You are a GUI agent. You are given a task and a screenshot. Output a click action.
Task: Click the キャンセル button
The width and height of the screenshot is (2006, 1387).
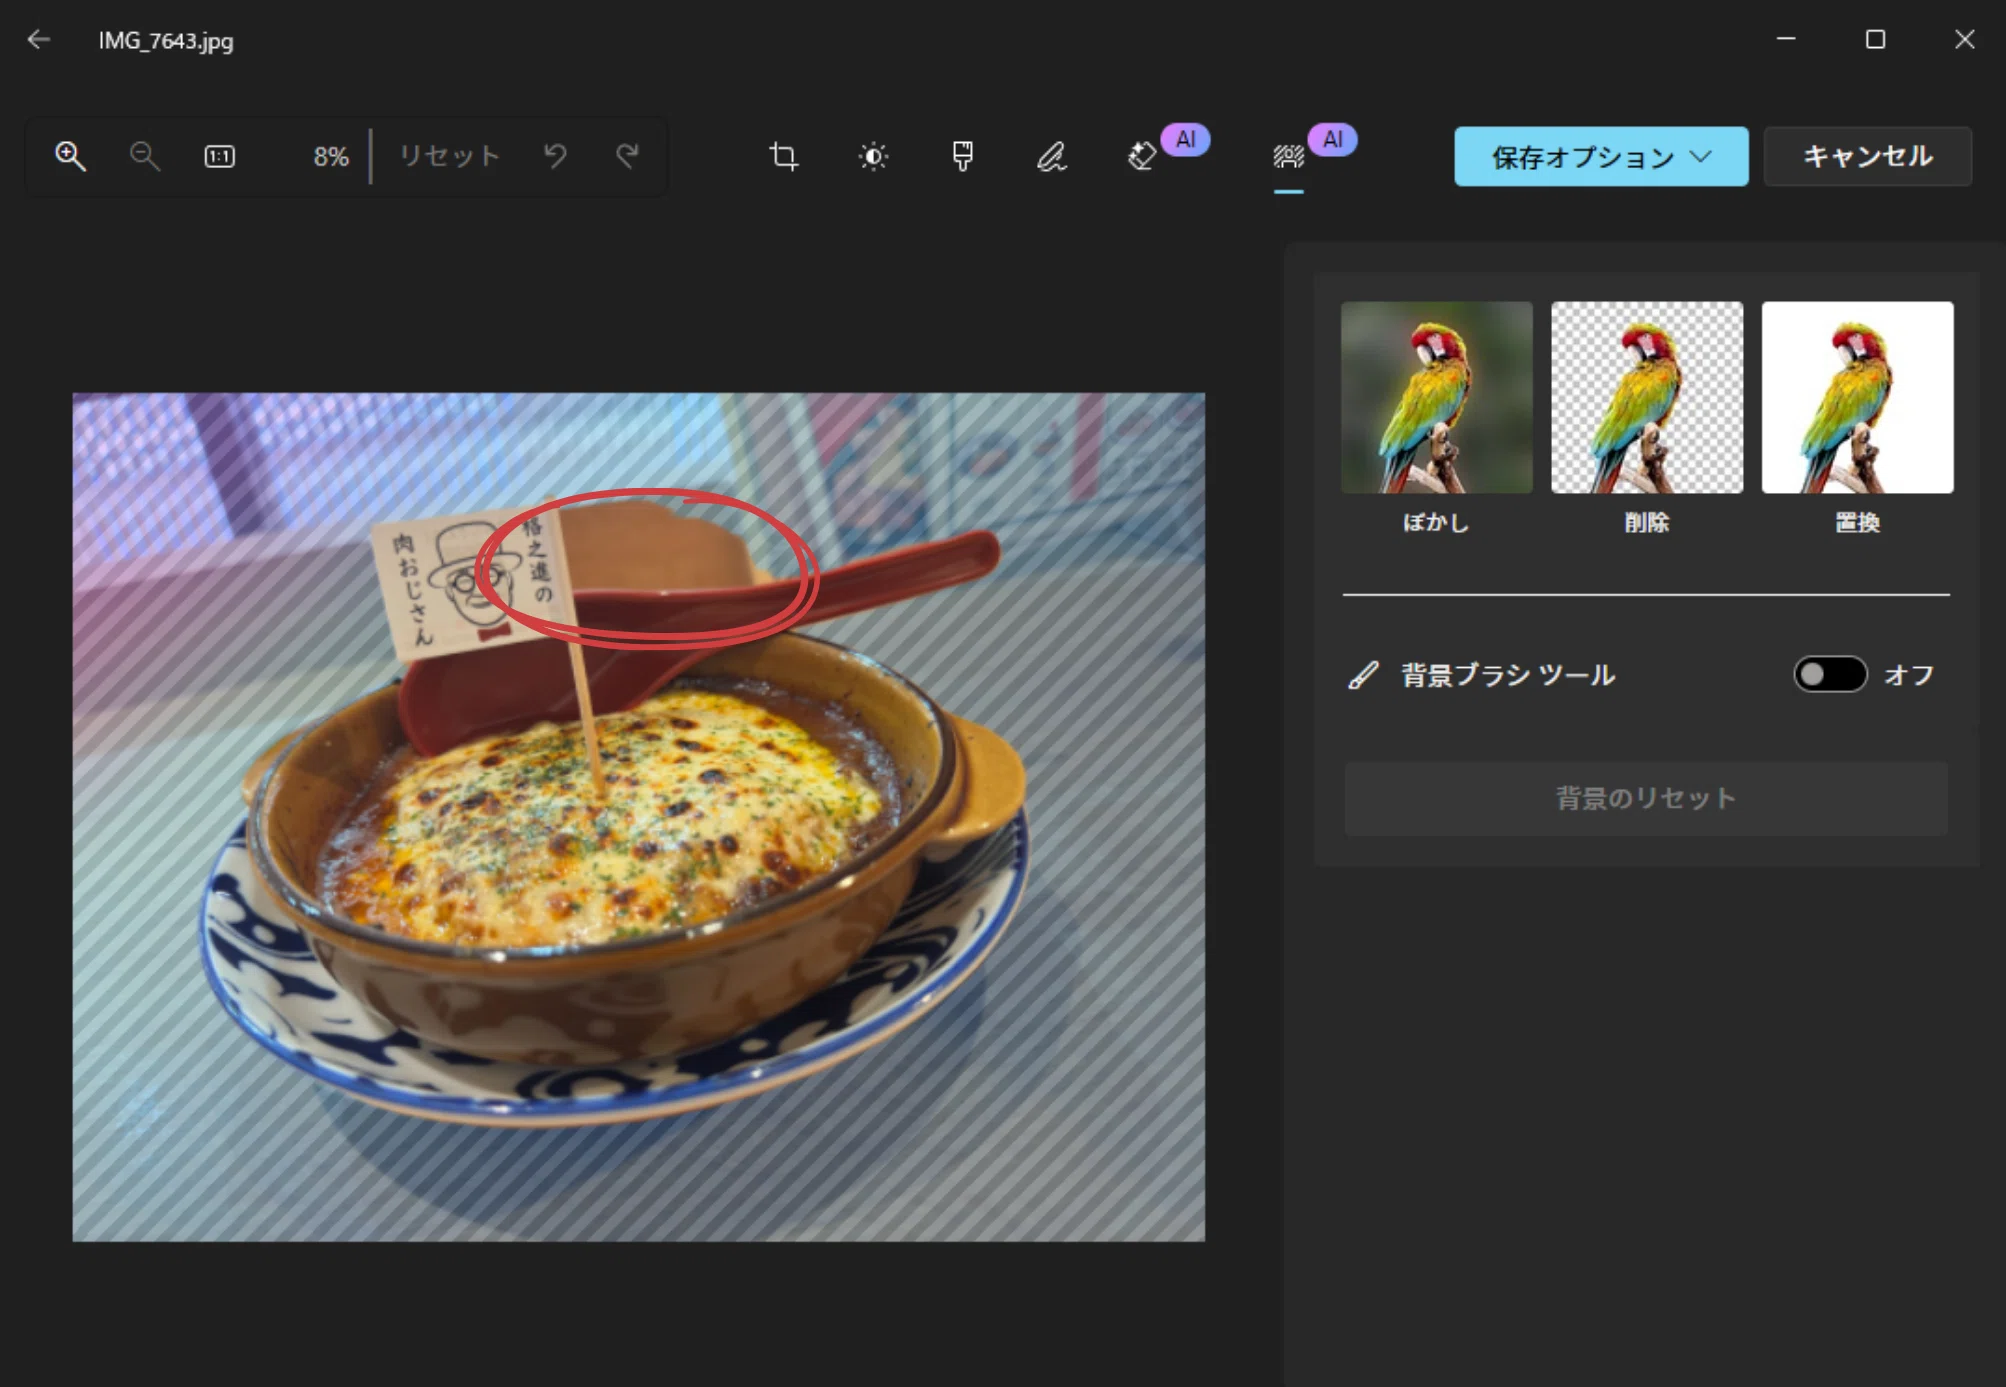point(1867,156)
